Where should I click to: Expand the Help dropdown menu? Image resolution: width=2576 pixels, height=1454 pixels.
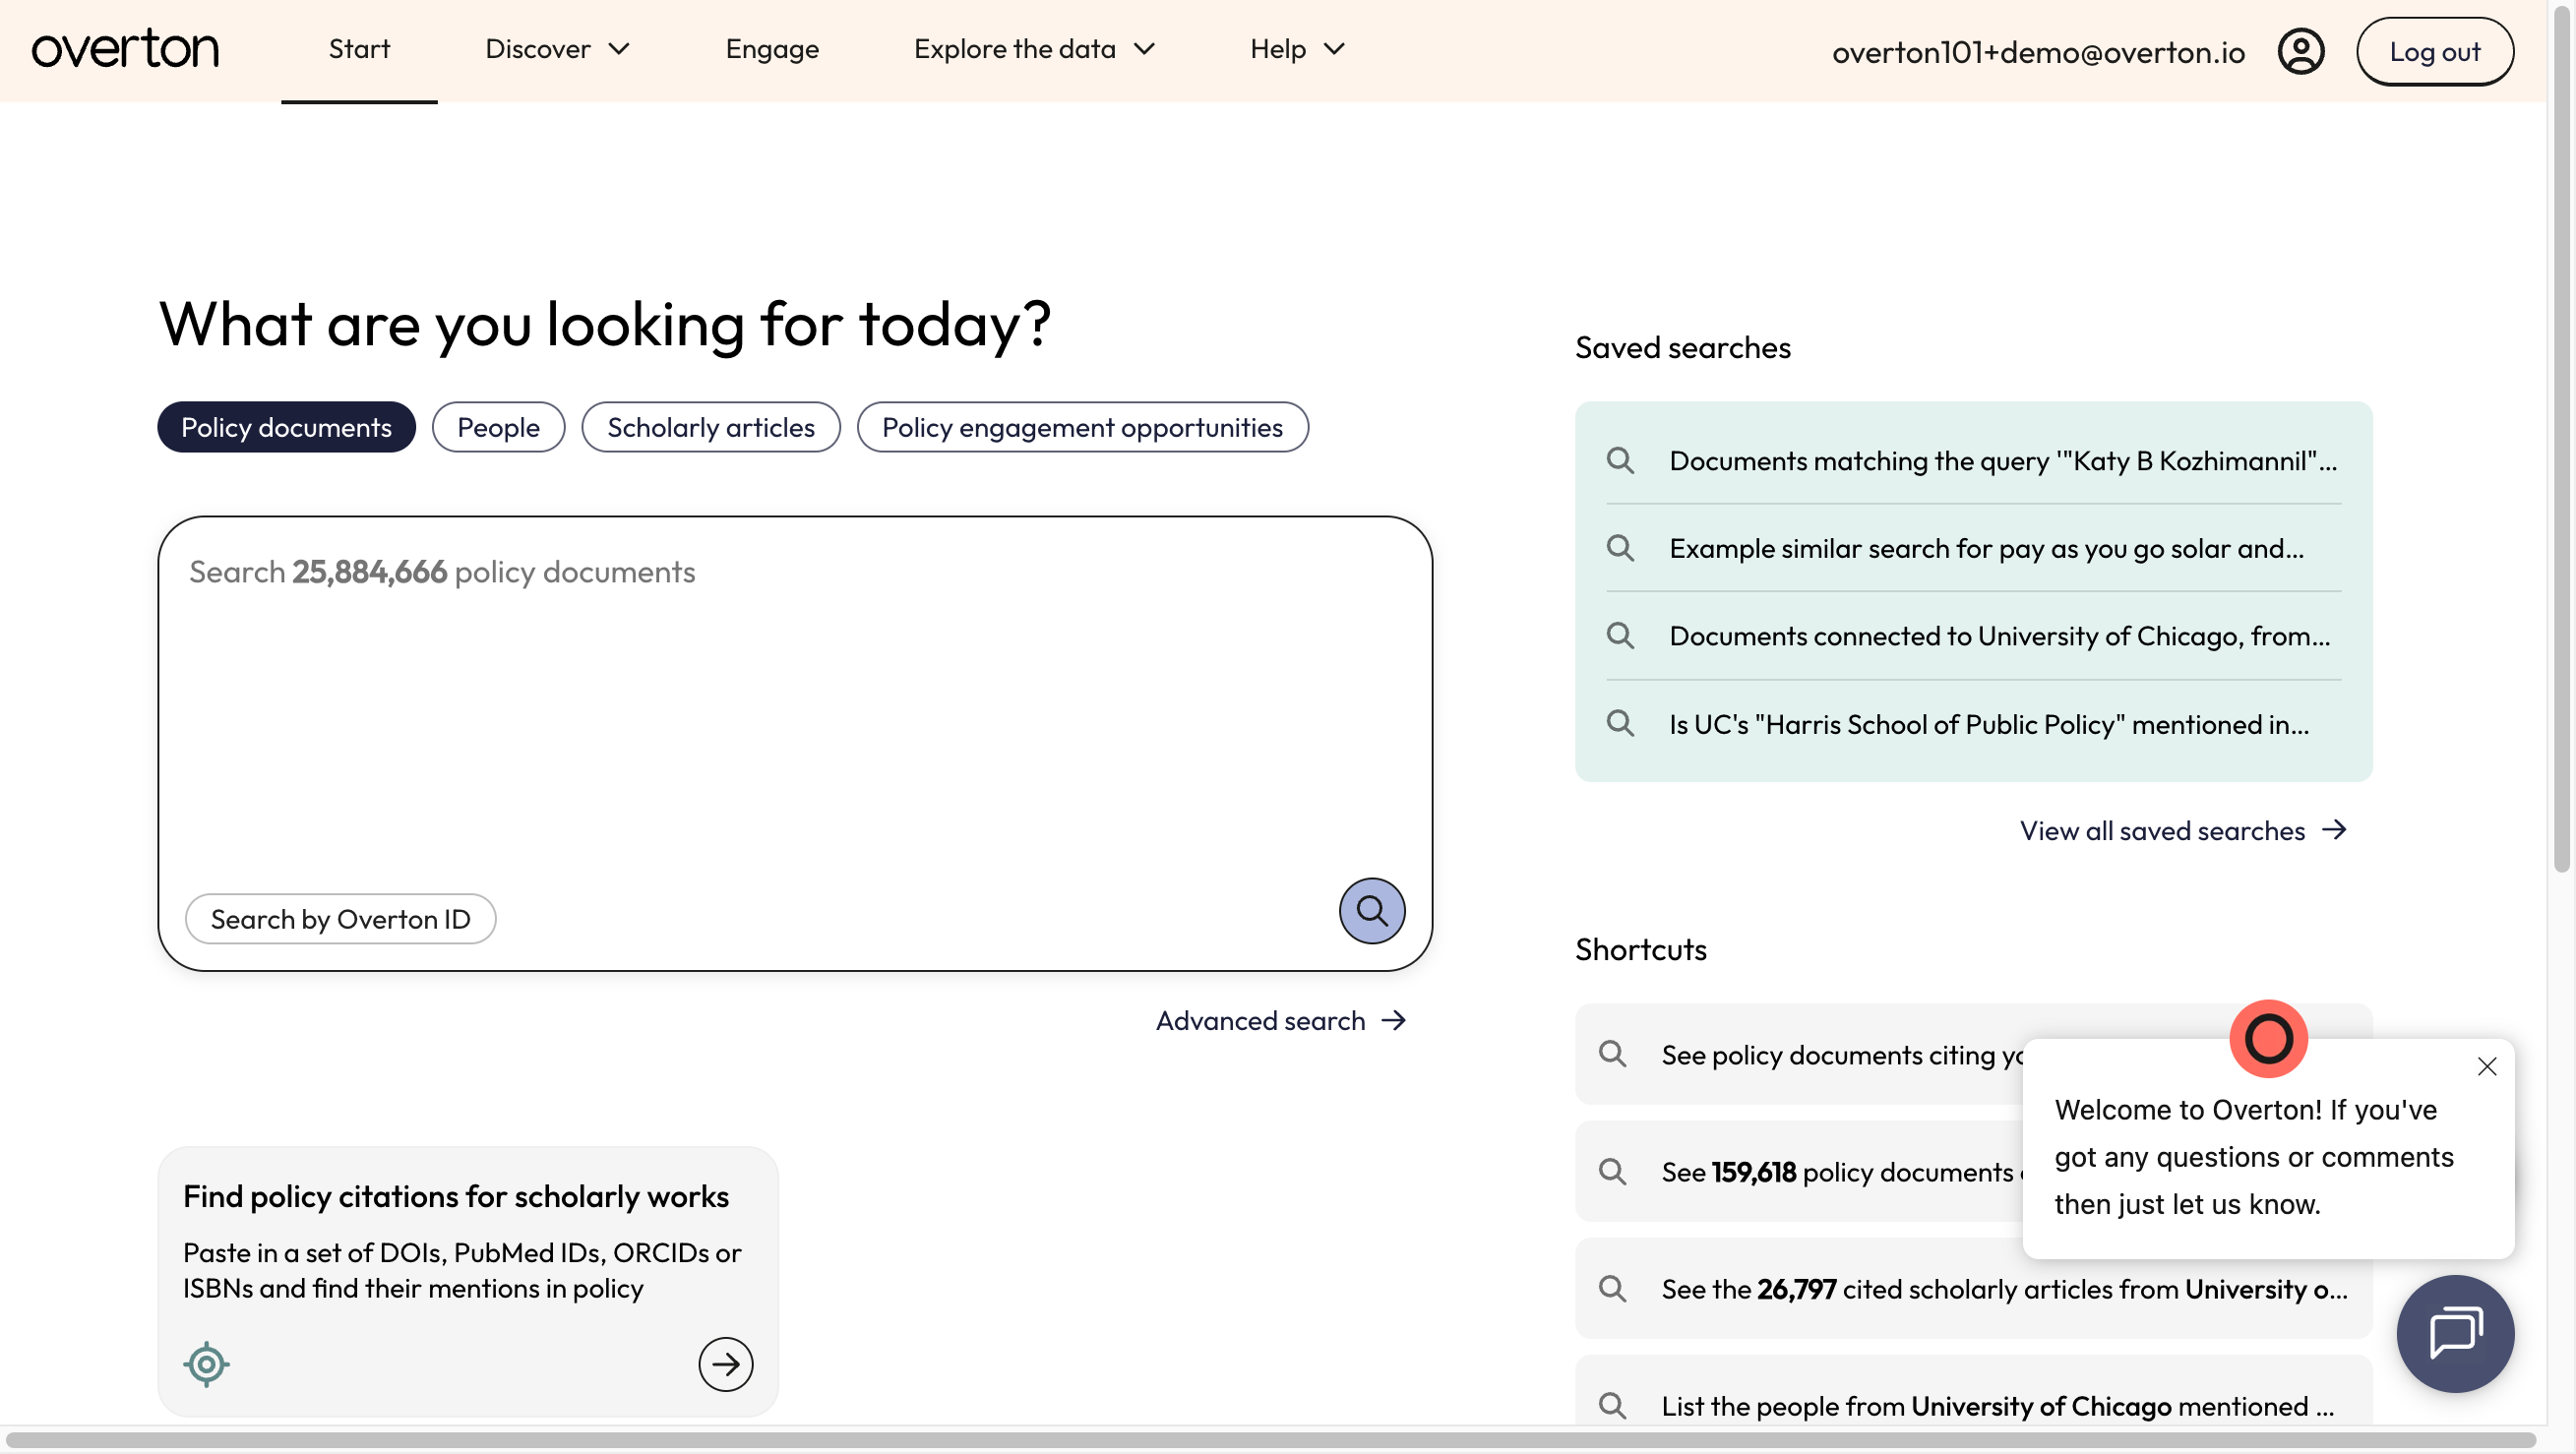[1297, 49]
